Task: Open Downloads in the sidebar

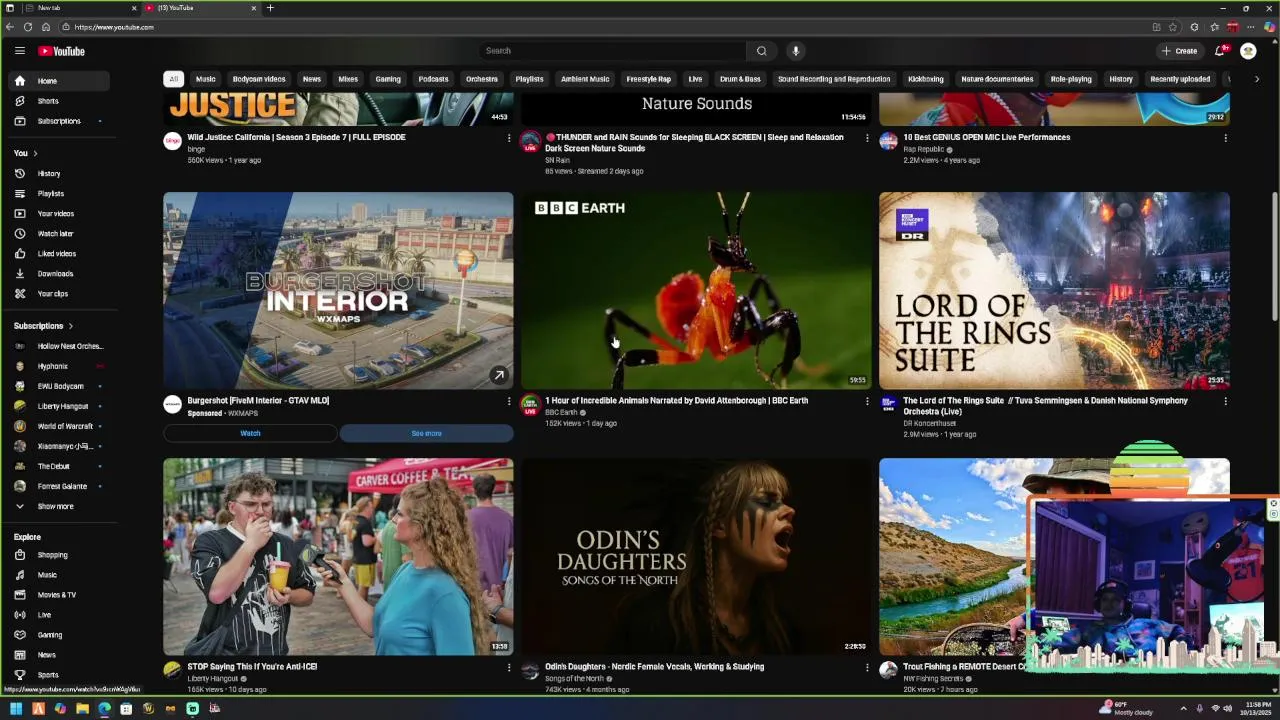Action: pyautogui.click(x=60, y=273)
